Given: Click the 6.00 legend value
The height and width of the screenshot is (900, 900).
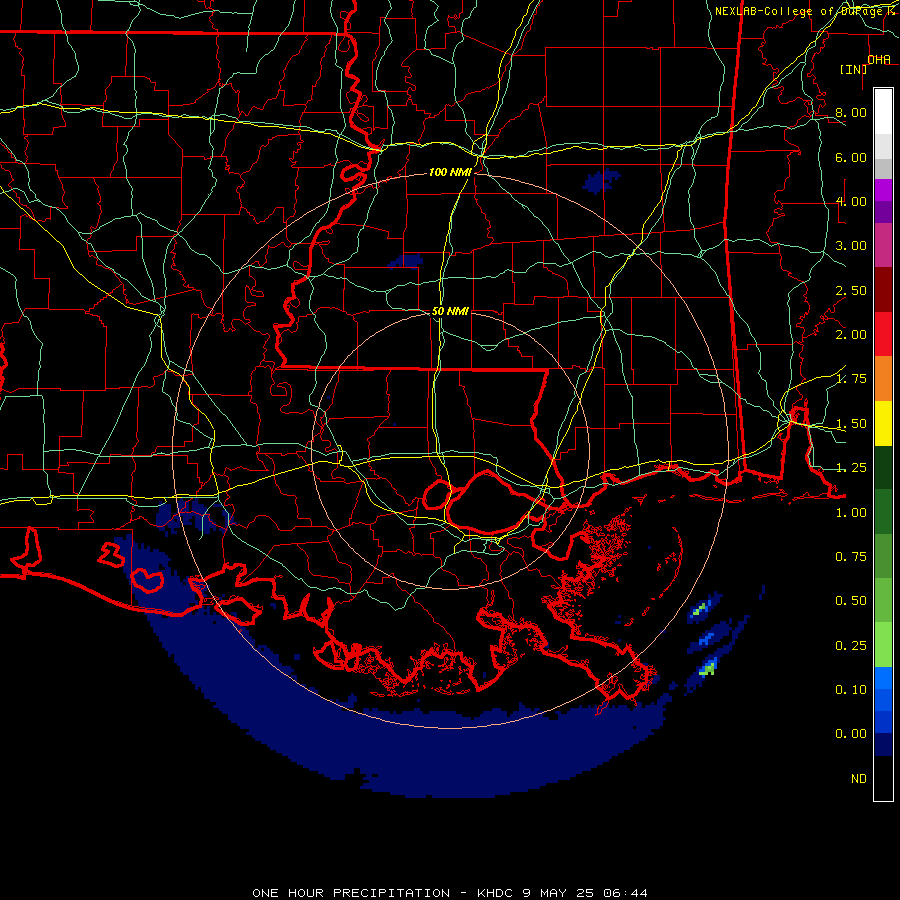Looking at the screenshot, I should click(x=851, y=157).
